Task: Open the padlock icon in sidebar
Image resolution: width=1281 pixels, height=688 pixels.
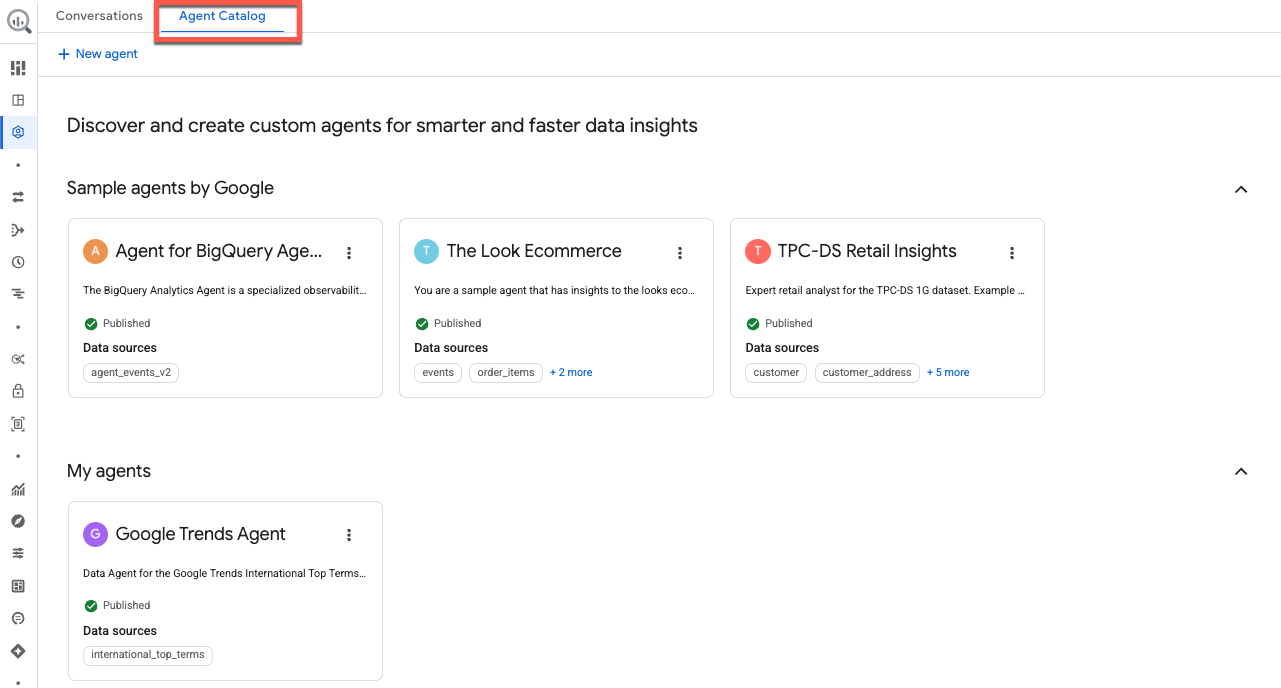Action: click(18, 391)
